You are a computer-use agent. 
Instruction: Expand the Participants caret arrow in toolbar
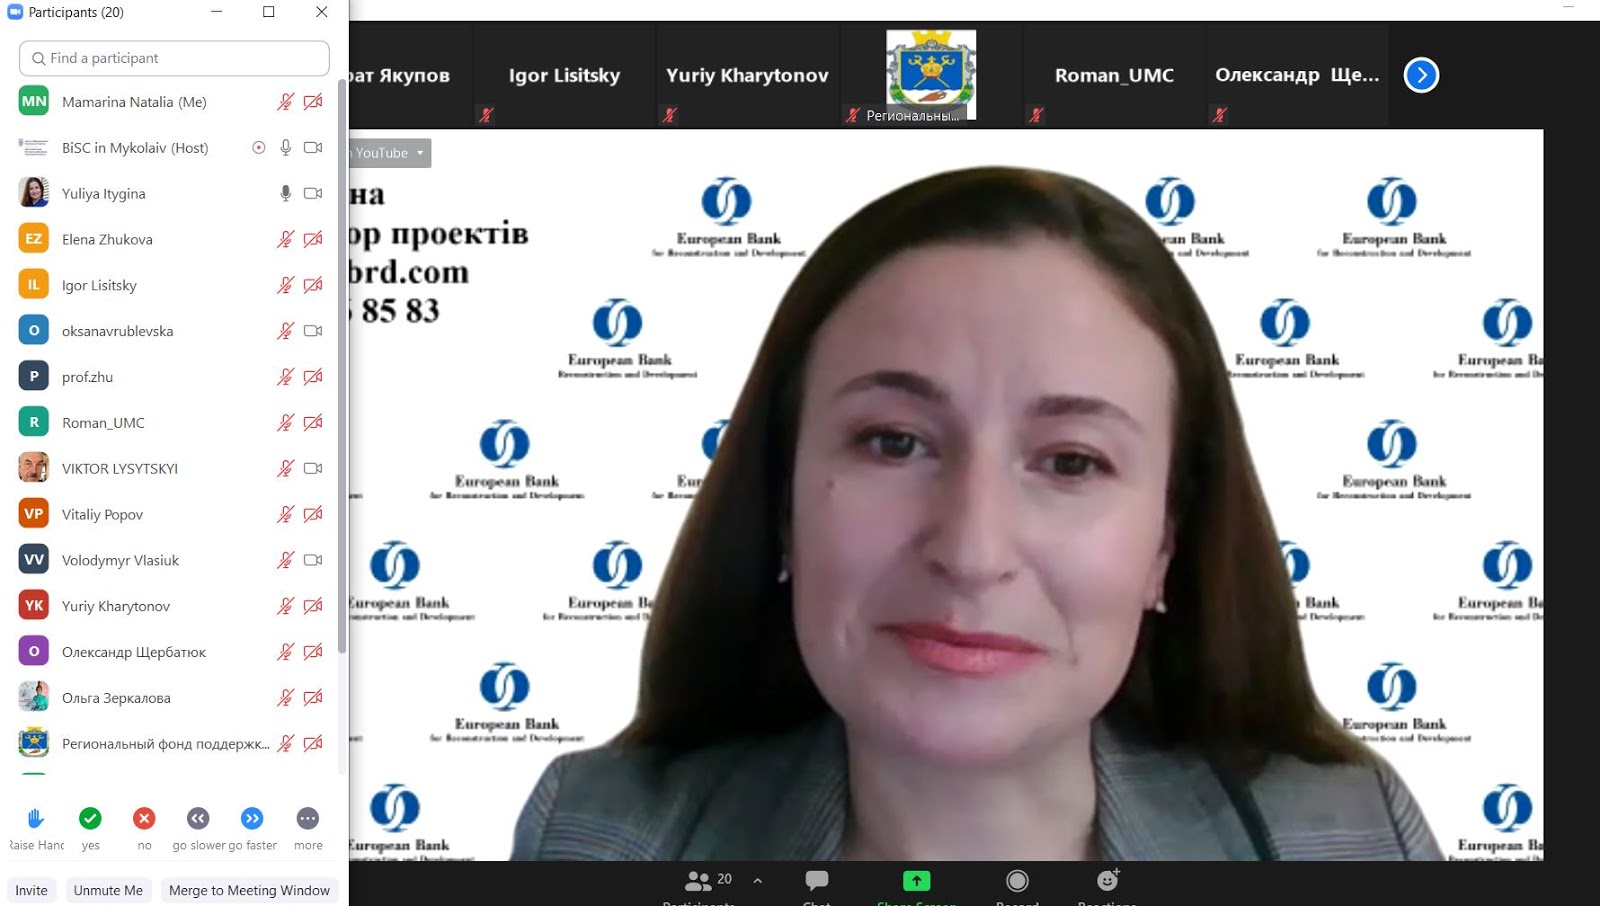click(x=758, y=881)
